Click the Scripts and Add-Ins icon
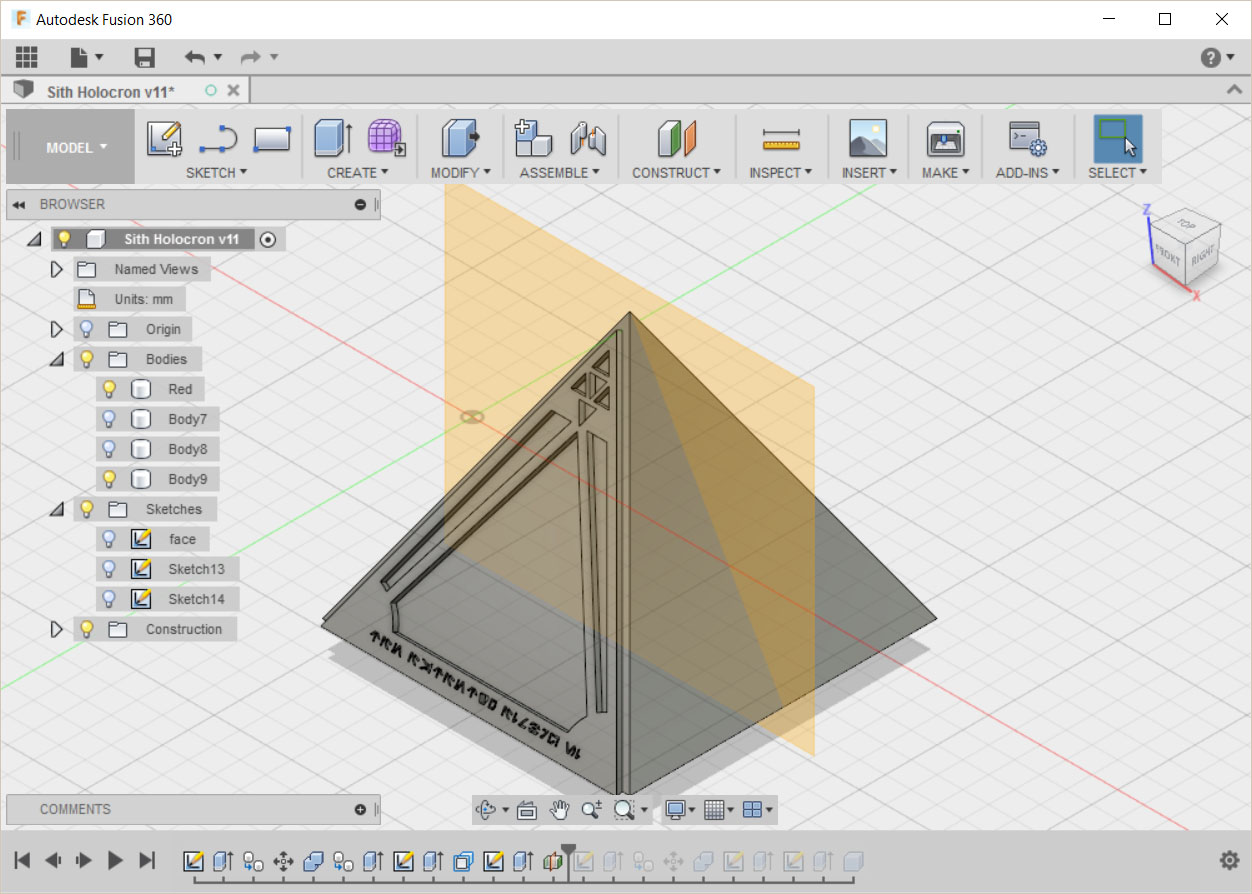 [1027, 138]
